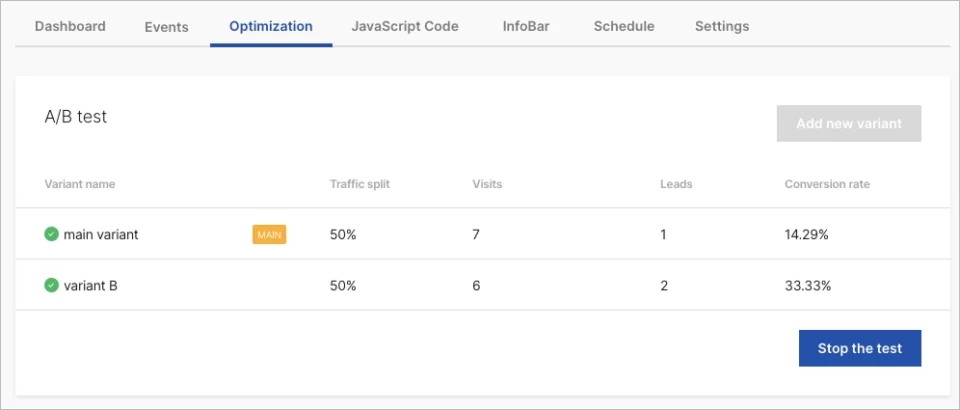Screen dimensions: 960x410
Task: Switch to the Events tab
Action: pos(166,27)
